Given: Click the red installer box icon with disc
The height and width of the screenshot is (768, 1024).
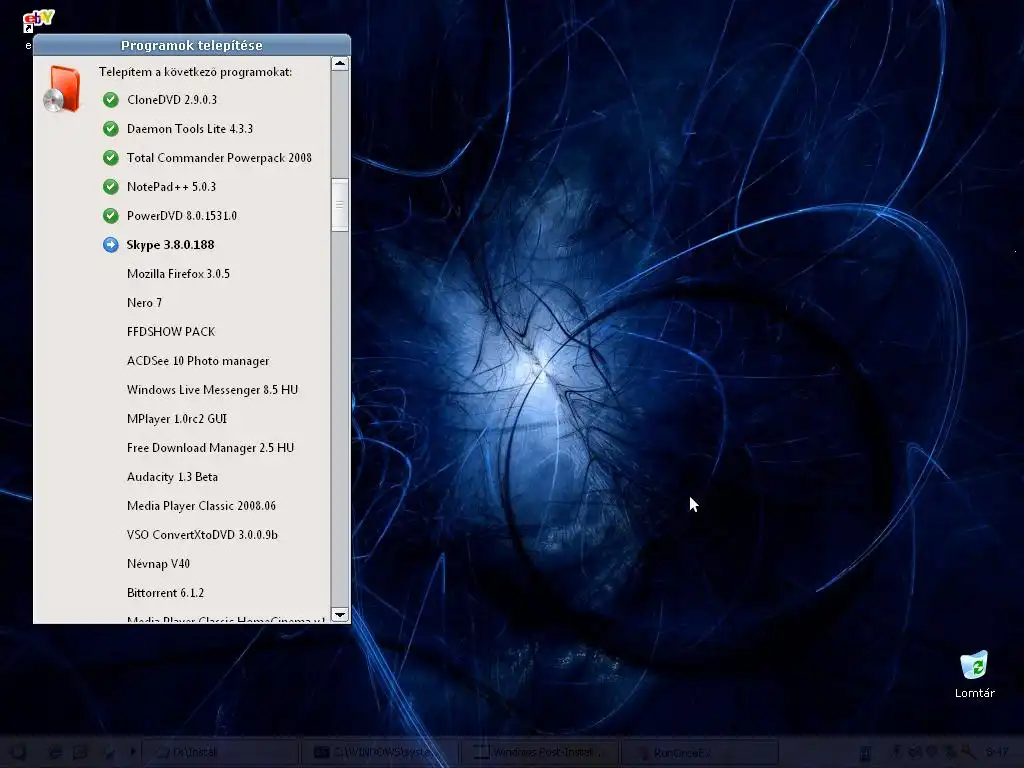Looking at the screenshot, I should (61, 89).
